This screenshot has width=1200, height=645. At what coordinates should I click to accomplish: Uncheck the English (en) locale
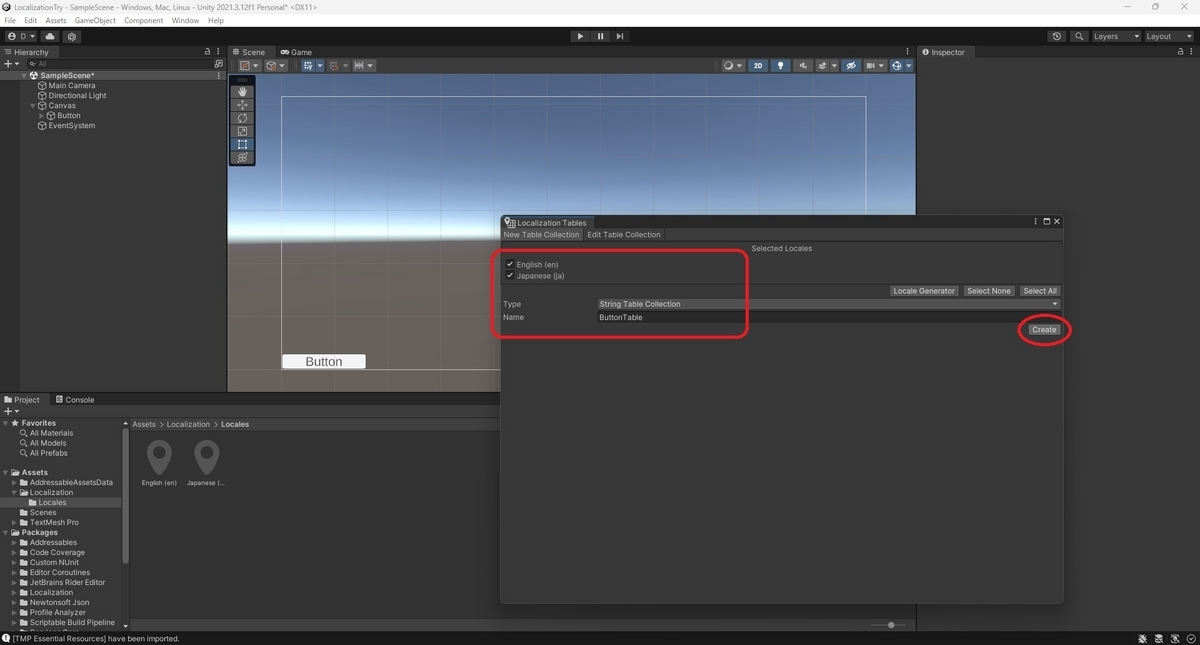coord(510,264)
